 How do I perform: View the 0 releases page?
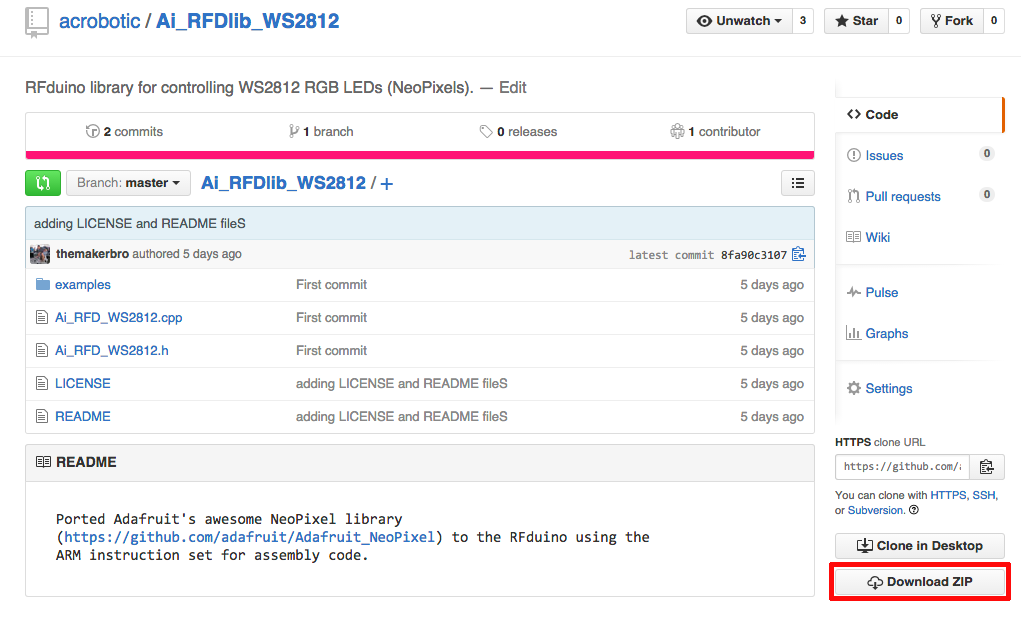(518, 131)
